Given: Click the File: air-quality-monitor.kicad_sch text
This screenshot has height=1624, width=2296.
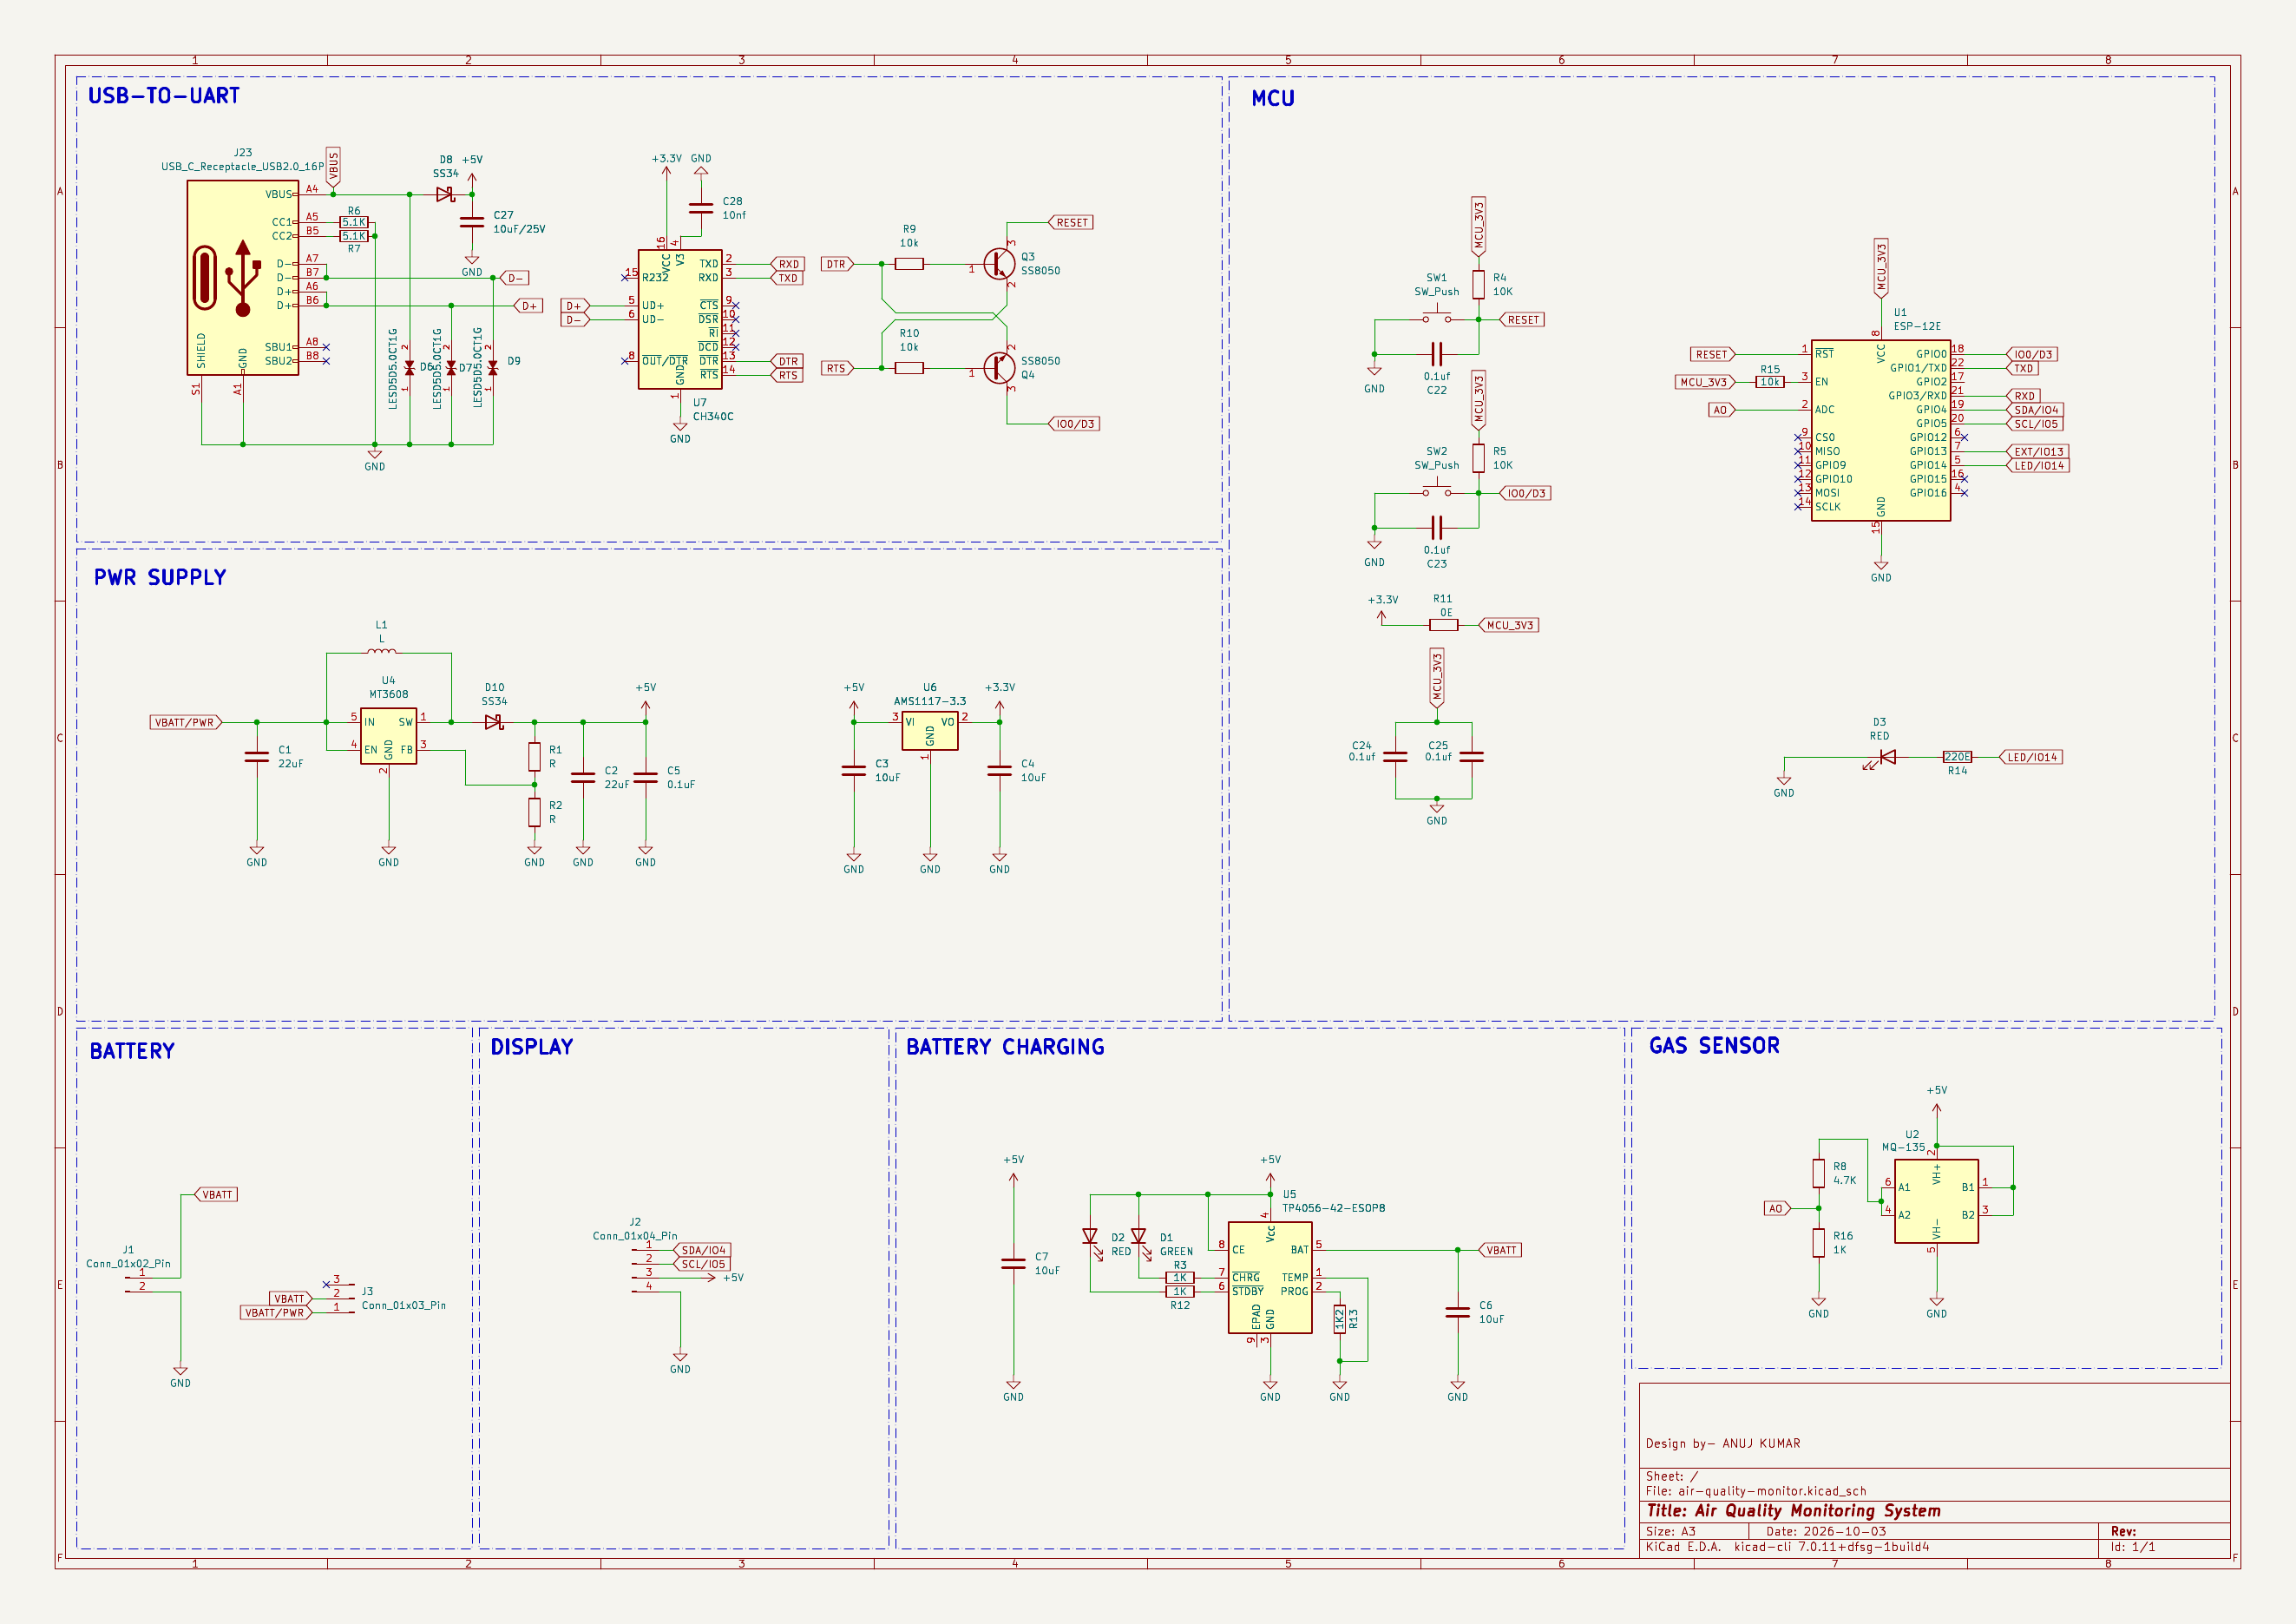Looking at the screenshot, I should point(1756,1491).
